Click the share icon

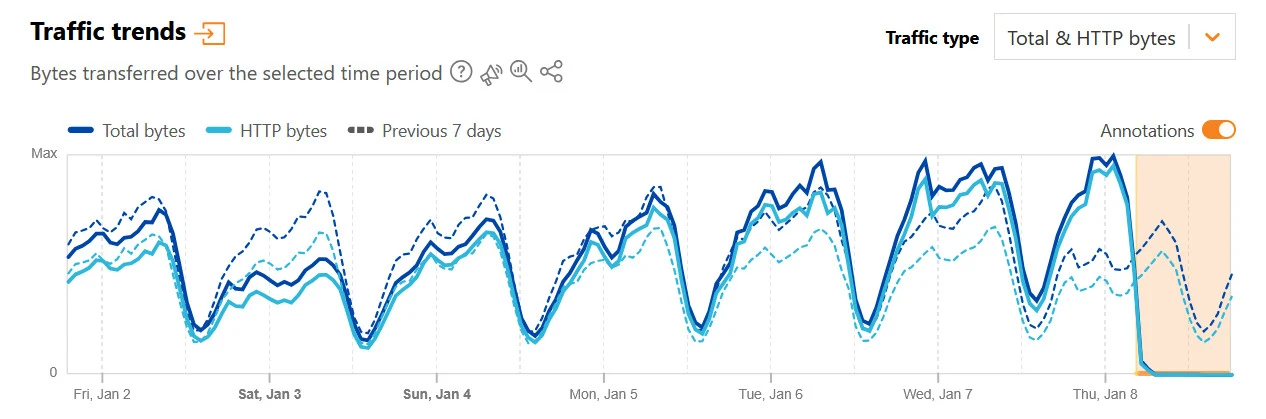pyautogui.click(x=551, y=72)
